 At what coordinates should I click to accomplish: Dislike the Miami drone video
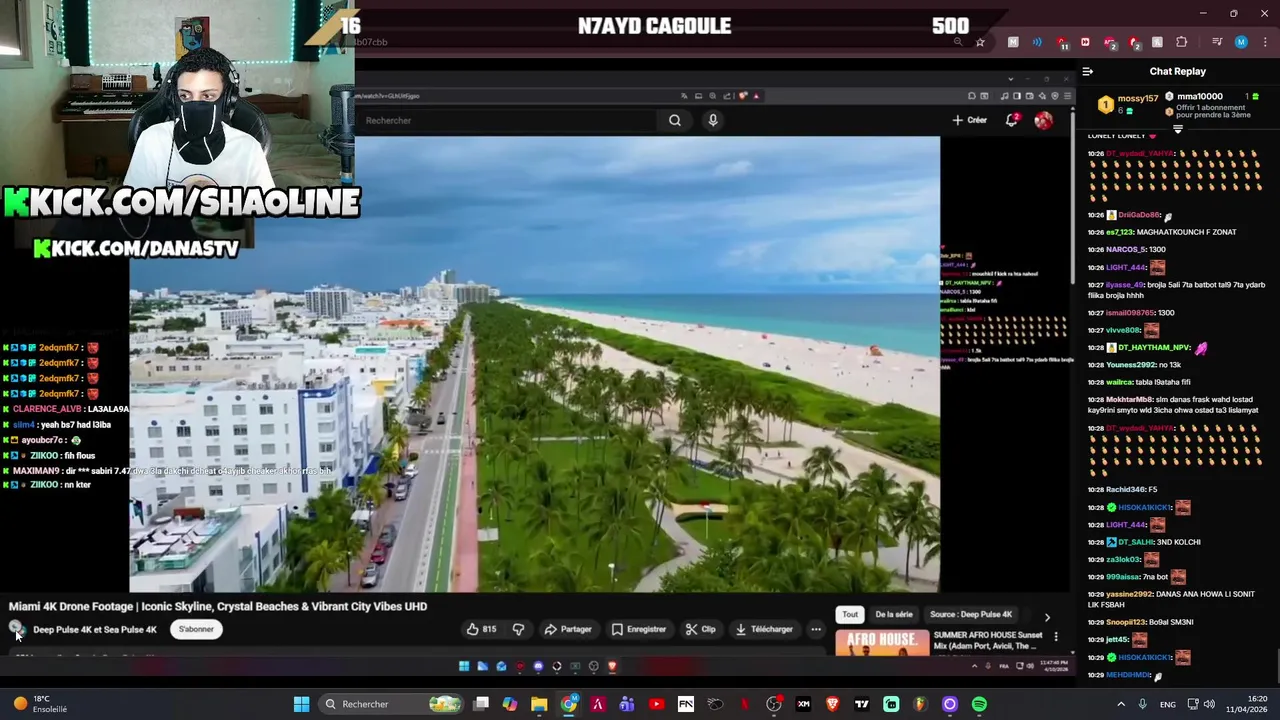pyautogui.click(x=518, y=629)
